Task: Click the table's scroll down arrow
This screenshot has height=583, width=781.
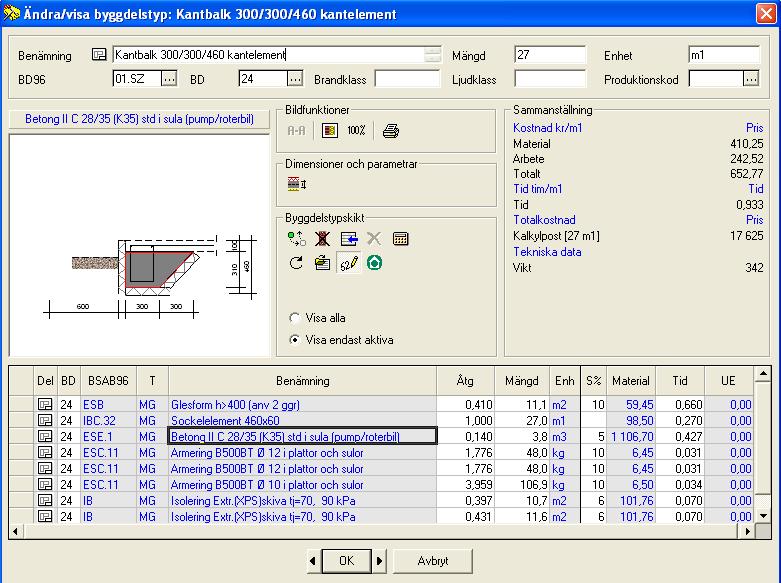Action: click(x=763, y=516)
